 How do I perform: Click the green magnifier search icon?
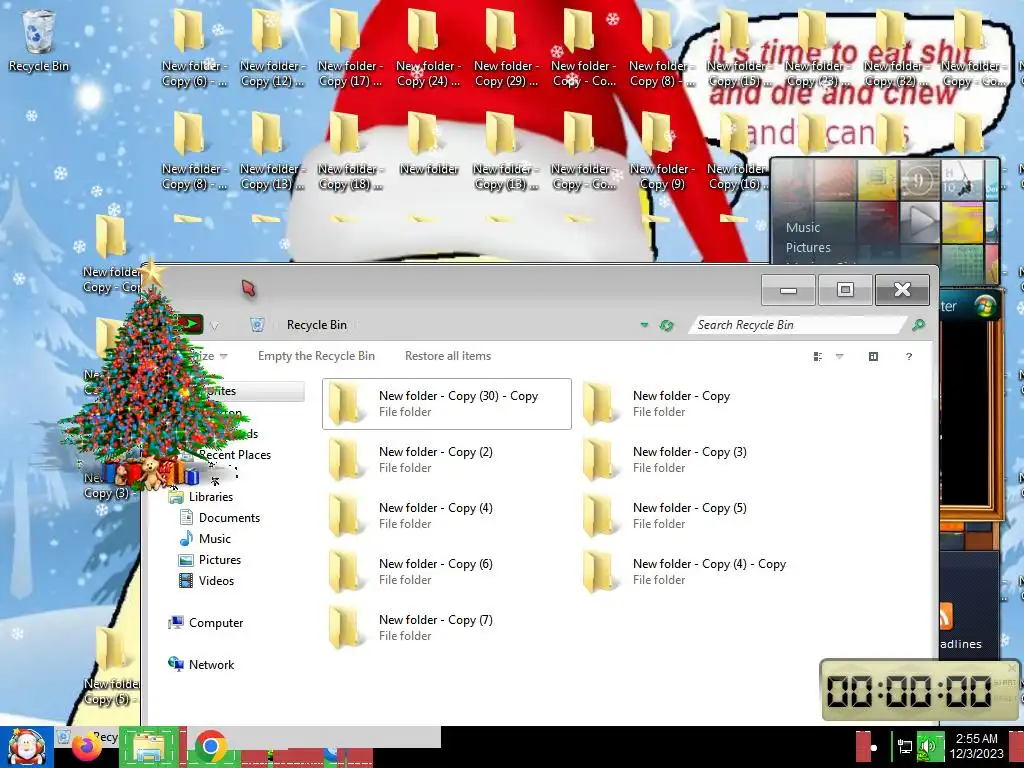(x=918, y=325)
